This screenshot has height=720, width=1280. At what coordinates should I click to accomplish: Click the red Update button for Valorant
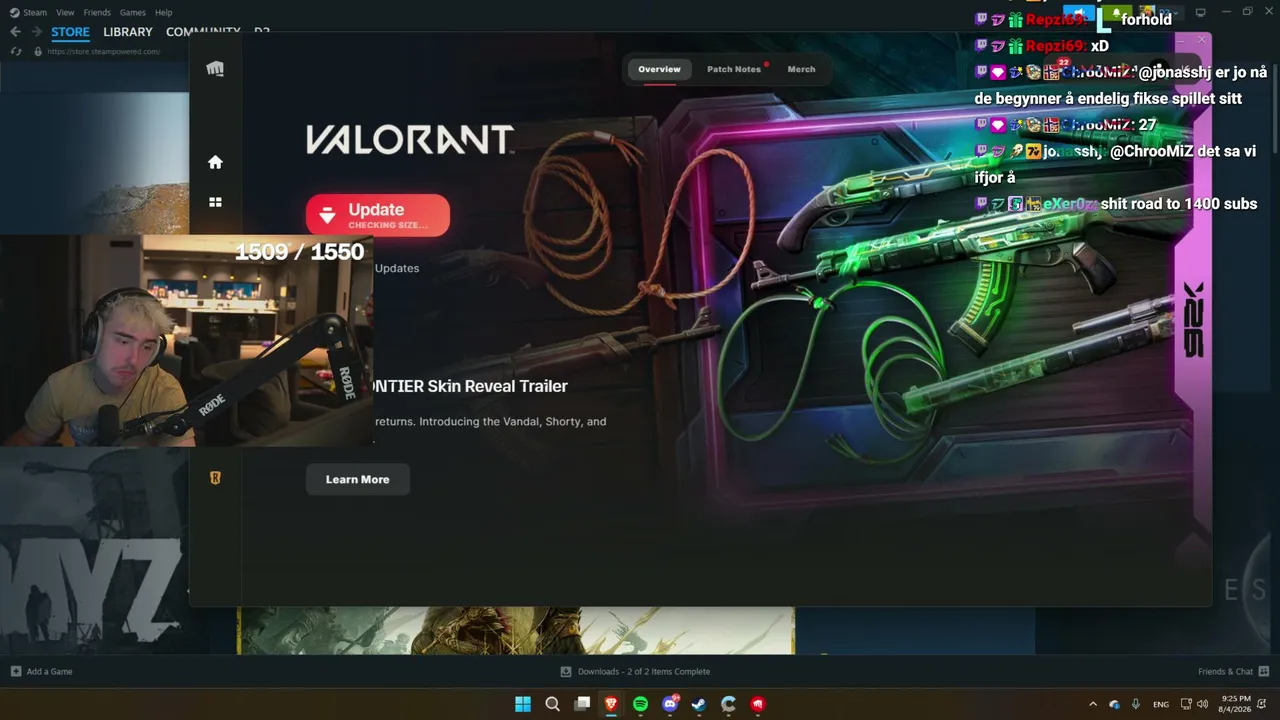(x=378, y=215)
